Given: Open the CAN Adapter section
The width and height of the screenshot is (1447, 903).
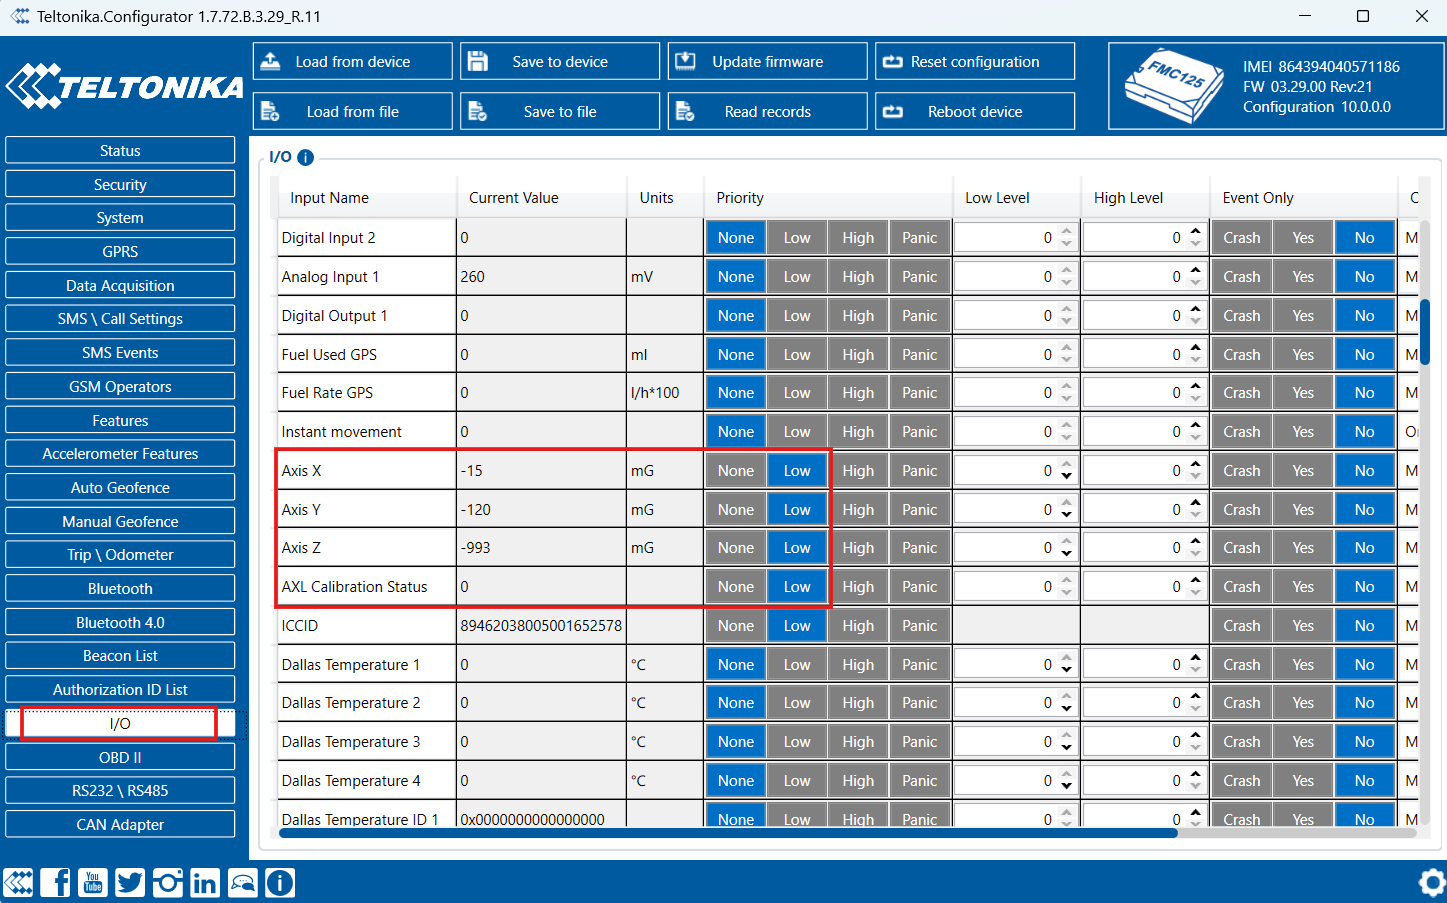Looking at the screenshot, I should (x=120, y=825).
